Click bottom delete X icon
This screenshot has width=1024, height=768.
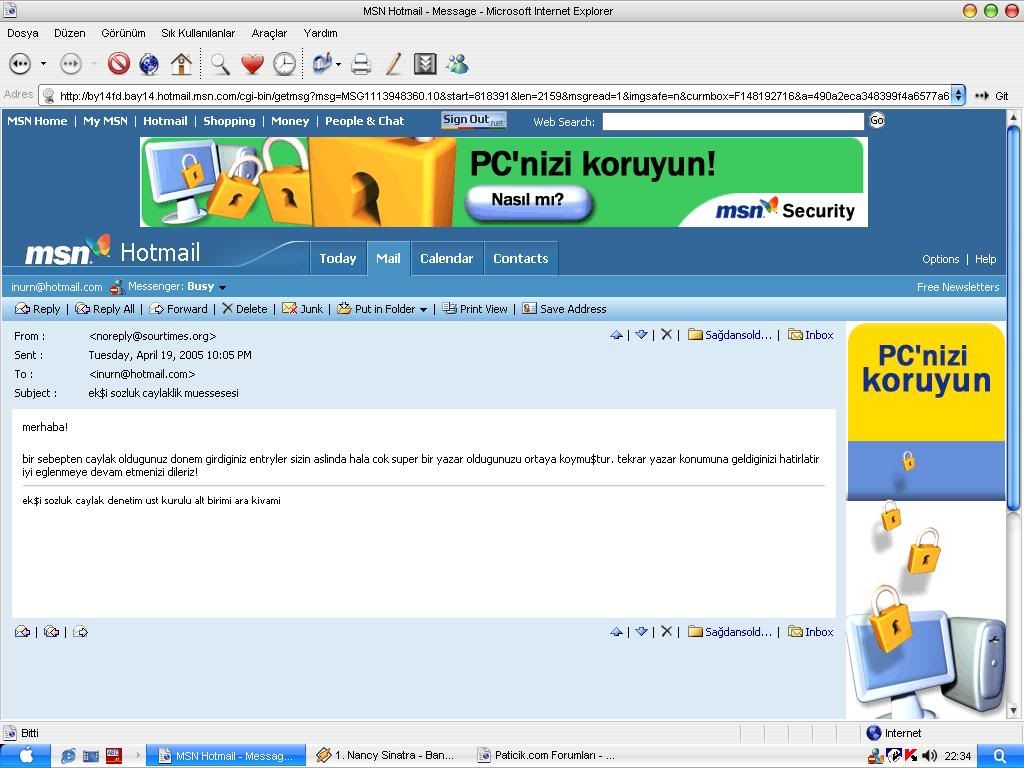click(x=666, y=631)
